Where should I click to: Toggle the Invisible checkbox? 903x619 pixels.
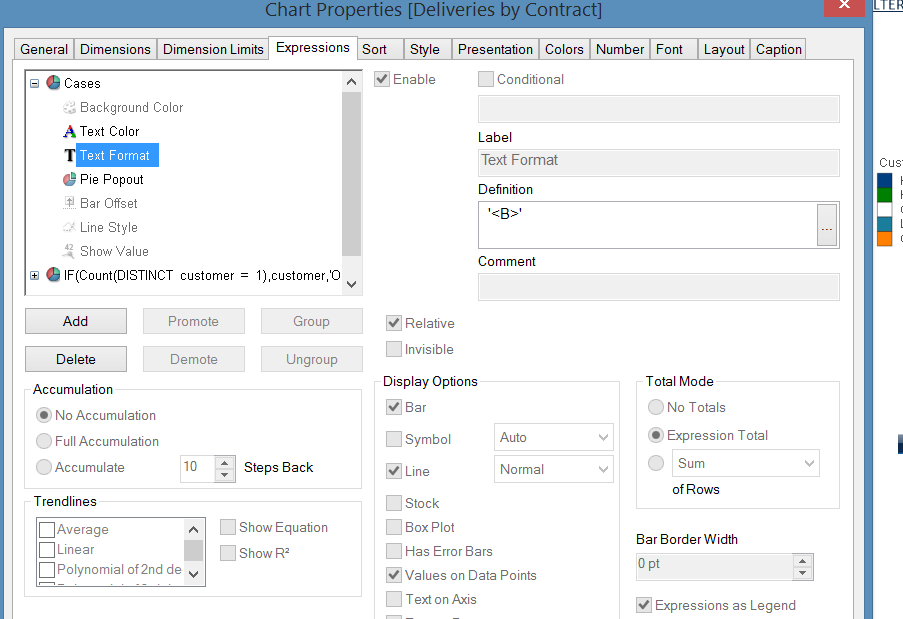click(394, 349)
